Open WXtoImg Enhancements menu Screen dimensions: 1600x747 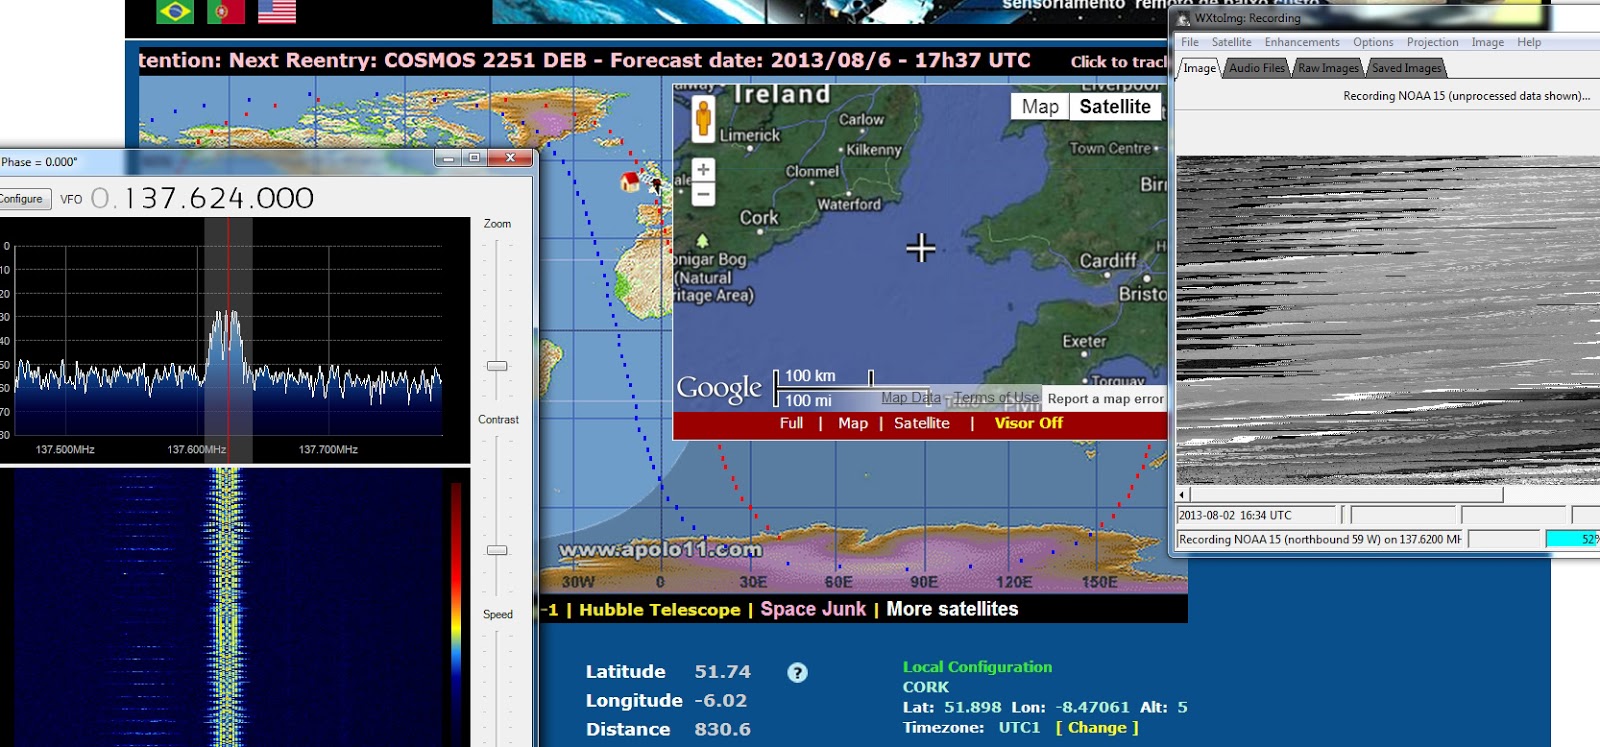pyautogui.click(x=1302, y=42)
